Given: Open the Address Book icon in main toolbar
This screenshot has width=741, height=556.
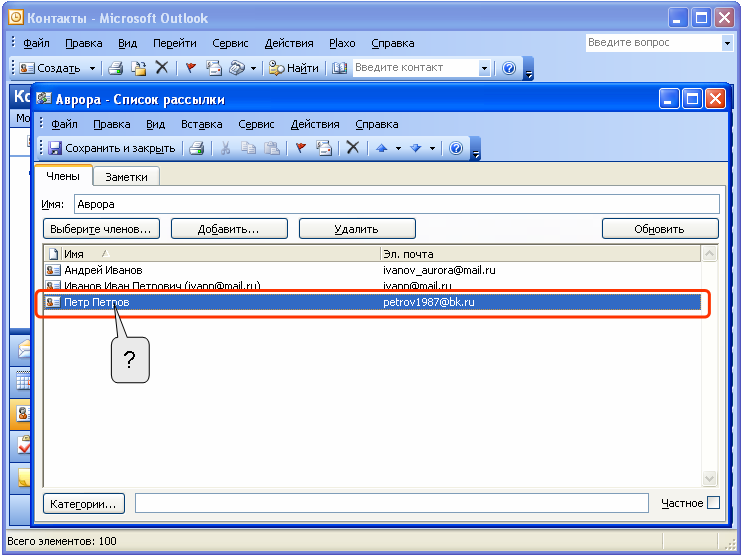Looking at the screenshot, I should pyautogui.click(x=339, y=68).
